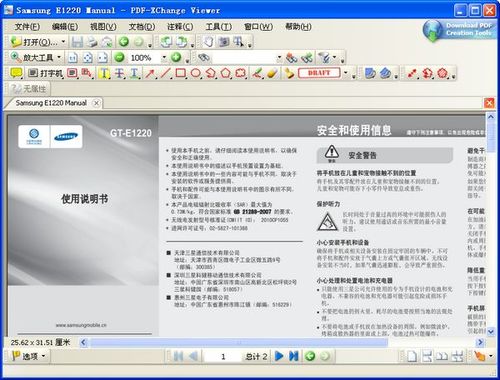Click the Download PDF Creation Tools banner
Screen dimensions: 500x380
tap(460, 30)
